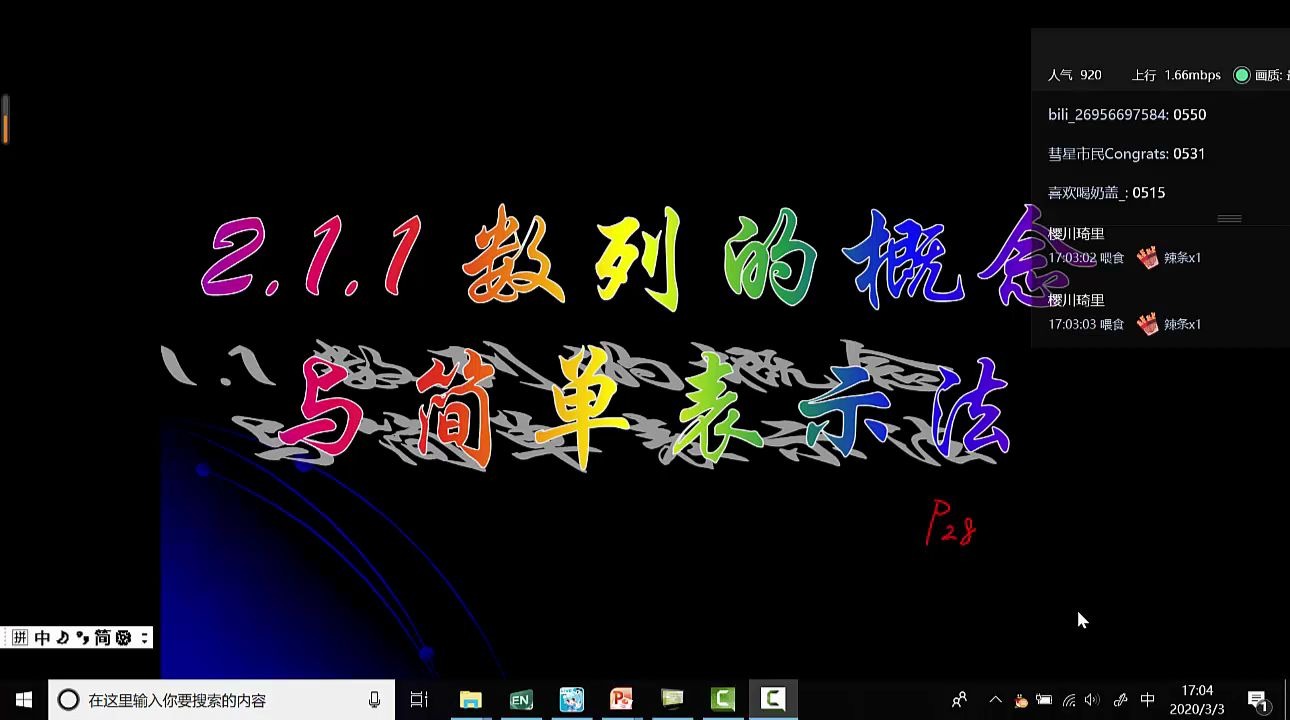
Task: Open the Wi-Fi network flyout
Action: [1069, 700]
